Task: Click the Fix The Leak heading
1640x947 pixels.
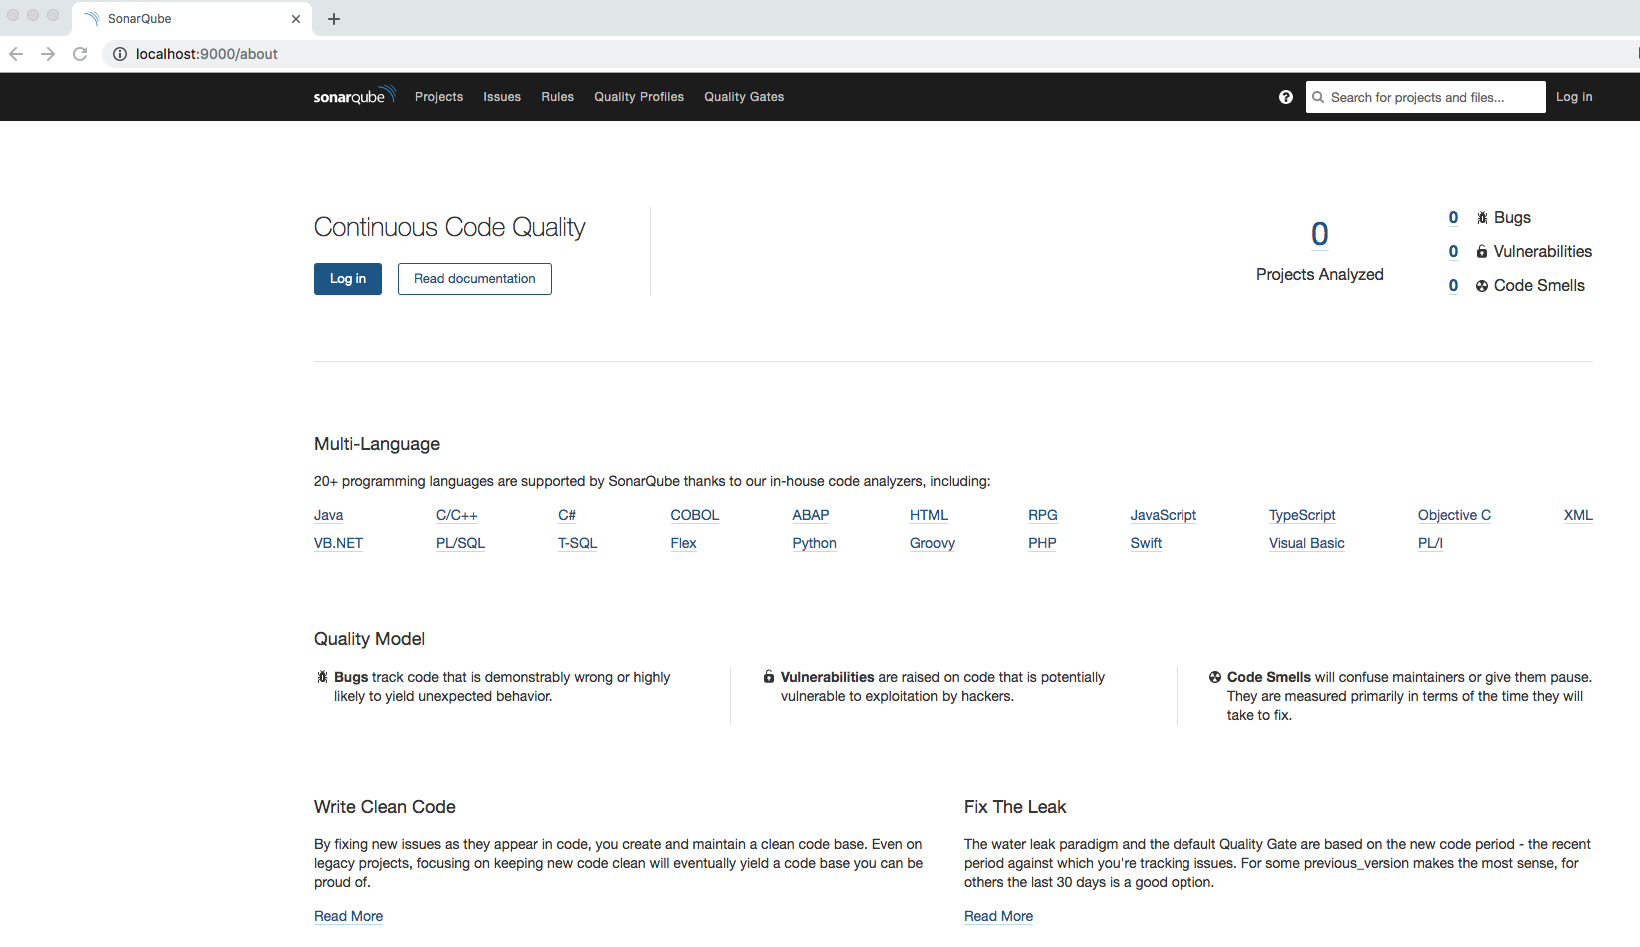Action: click(x=1015, y=807)
